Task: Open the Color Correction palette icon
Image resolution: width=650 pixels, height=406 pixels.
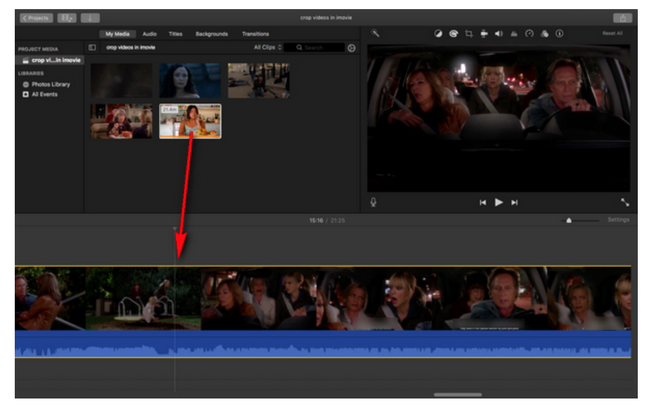Action: [x=453, y=33]
